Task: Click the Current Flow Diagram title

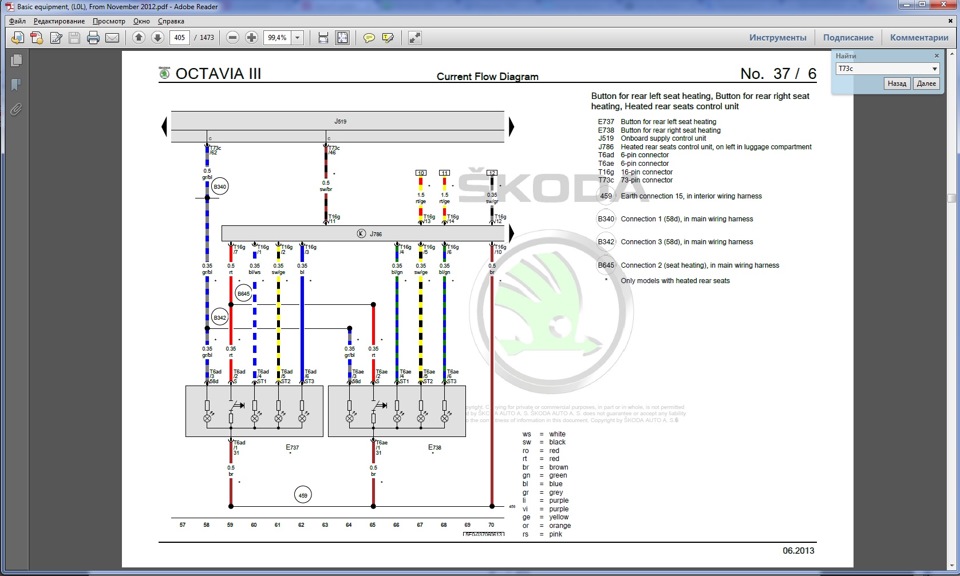Action: [x=487, y=77]
